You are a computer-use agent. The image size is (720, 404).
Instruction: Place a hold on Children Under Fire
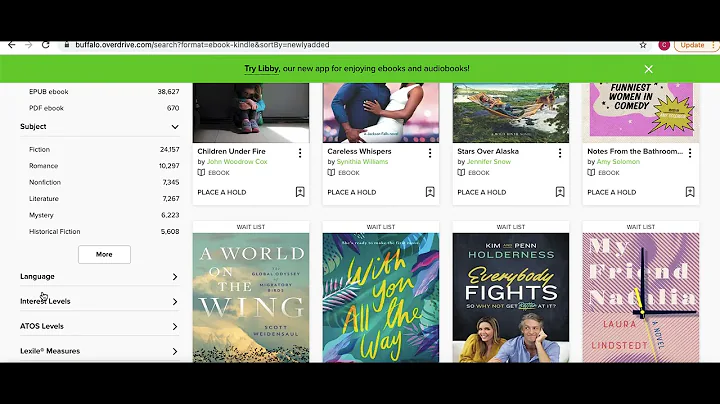222,192
